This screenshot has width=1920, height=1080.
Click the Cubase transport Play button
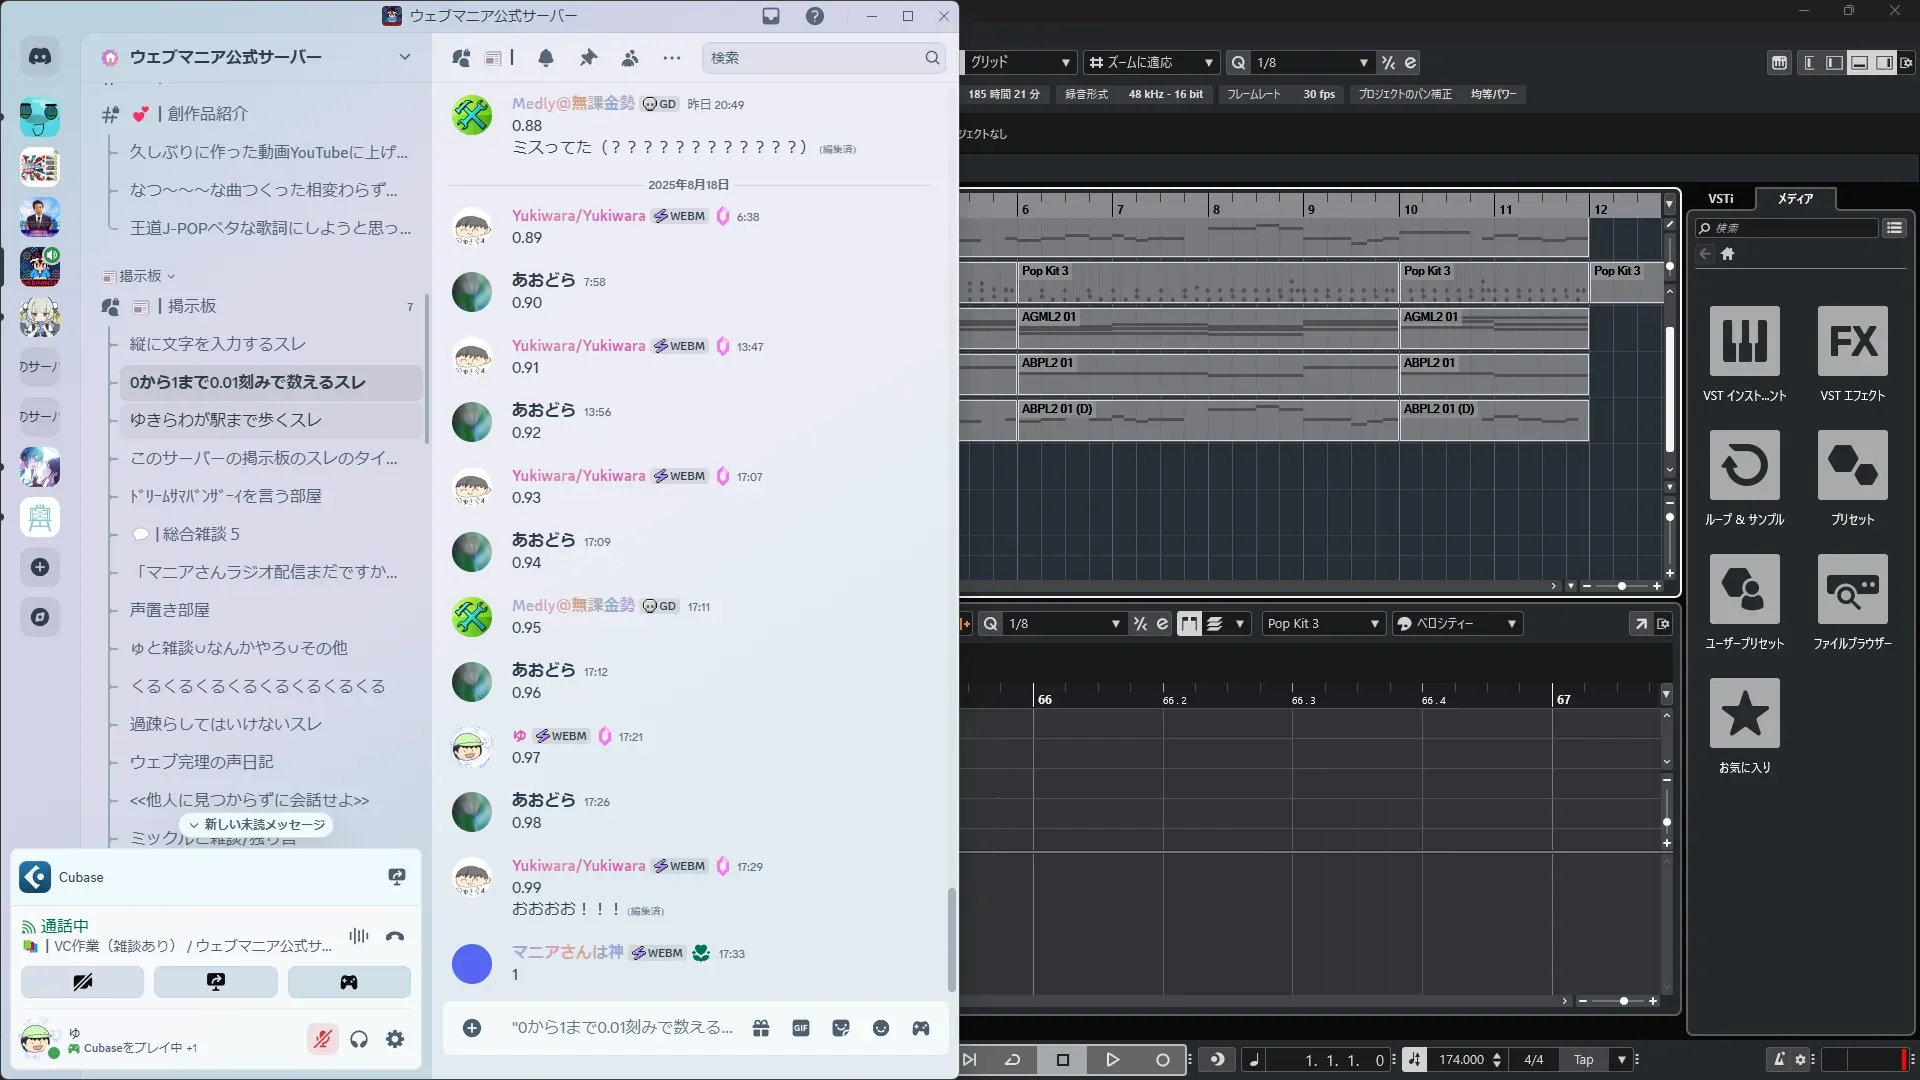[x=1112, y=1060]
